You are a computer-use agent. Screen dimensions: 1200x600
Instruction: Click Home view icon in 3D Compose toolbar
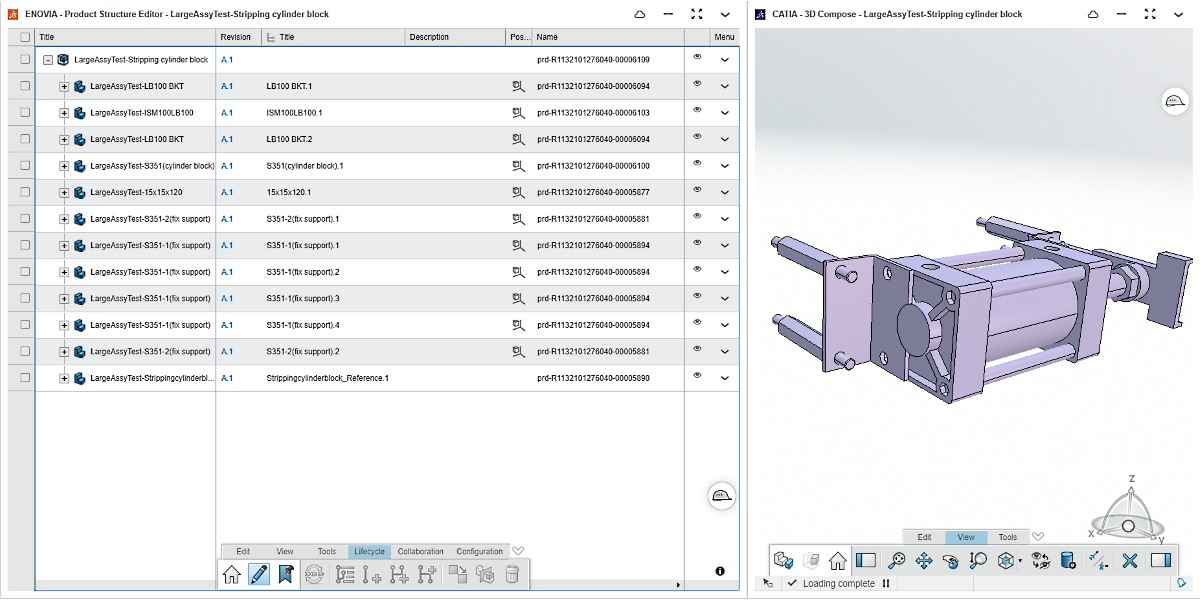coord(838,561)
